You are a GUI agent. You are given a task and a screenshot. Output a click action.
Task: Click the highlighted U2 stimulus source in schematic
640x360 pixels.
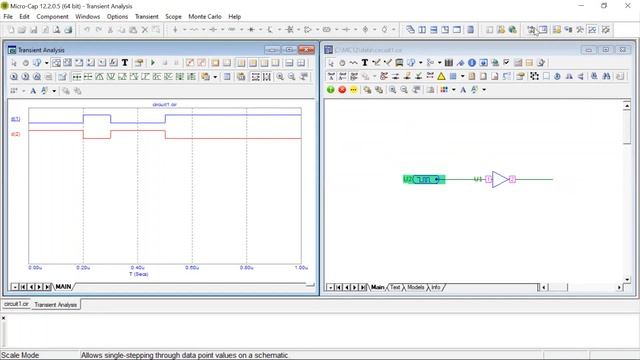[424, 180]
